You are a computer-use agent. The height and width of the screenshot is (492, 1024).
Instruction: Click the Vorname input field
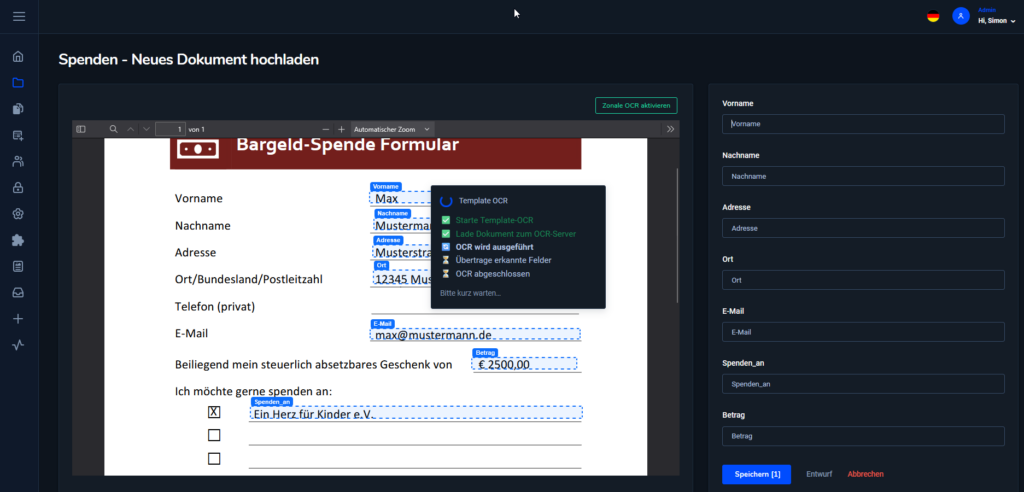pyautogui.click(x=863, y=123)
